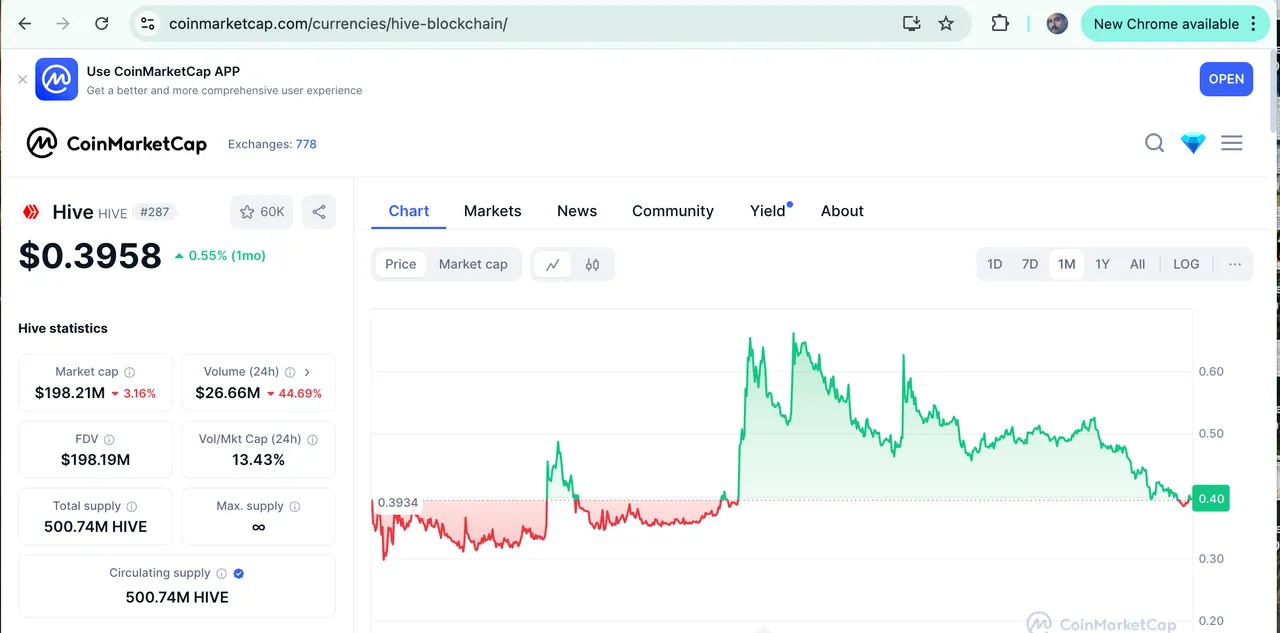1280x633 pixels.
Task: Open site information icon in address bar
Action: pyautogui.click(x=148, y=23)
